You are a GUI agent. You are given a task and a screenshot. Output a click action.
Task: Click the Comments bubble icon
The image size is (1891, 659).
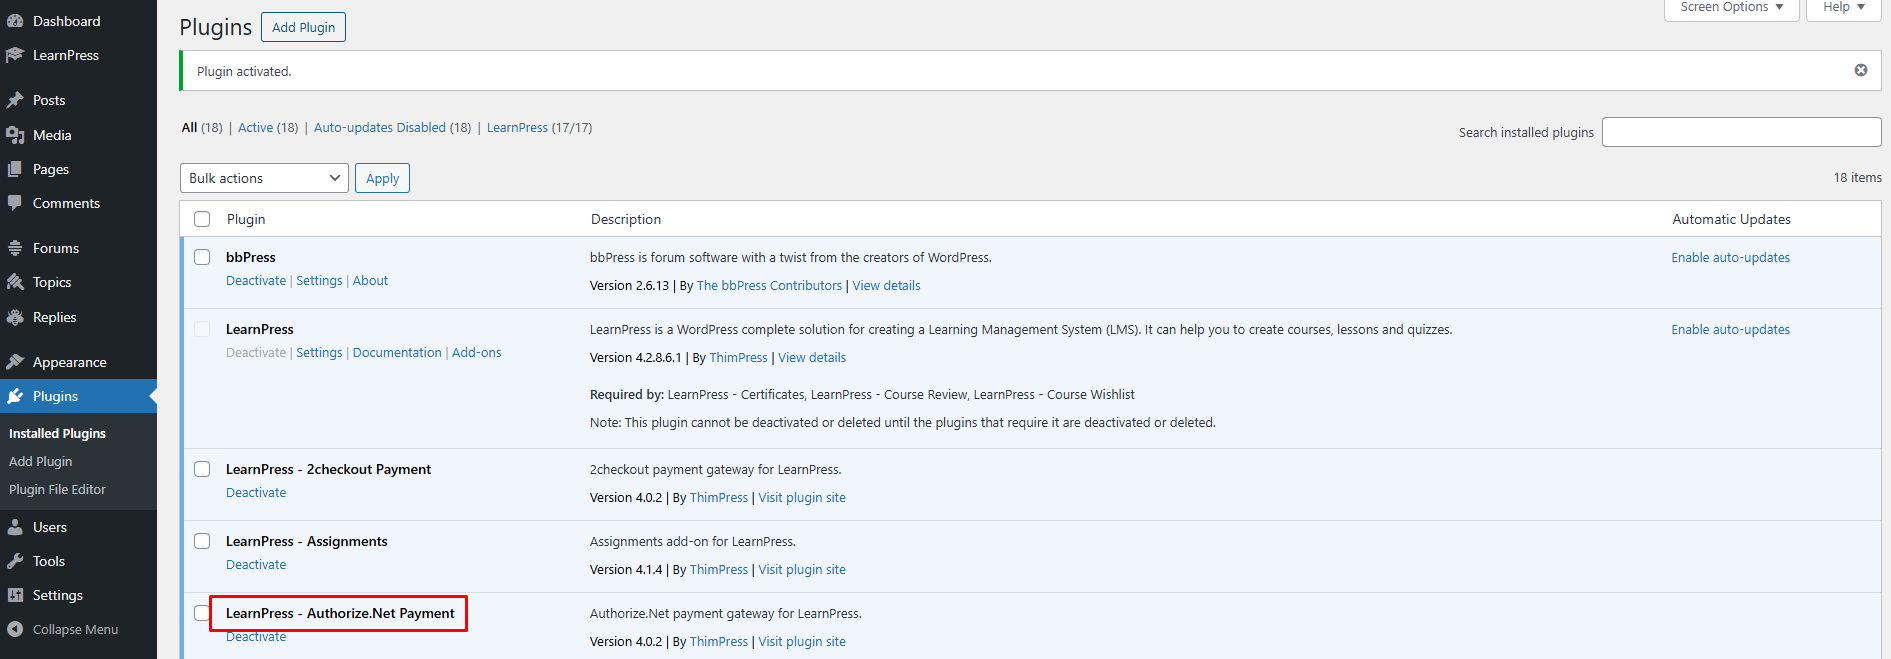[x=15, y=203]
